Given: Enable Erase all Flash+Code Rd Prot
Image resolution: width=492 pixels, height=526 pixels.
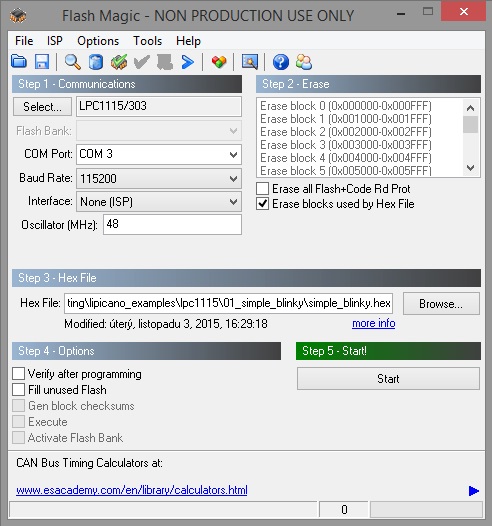Looking at the screenshot, I should pos(262,189).
